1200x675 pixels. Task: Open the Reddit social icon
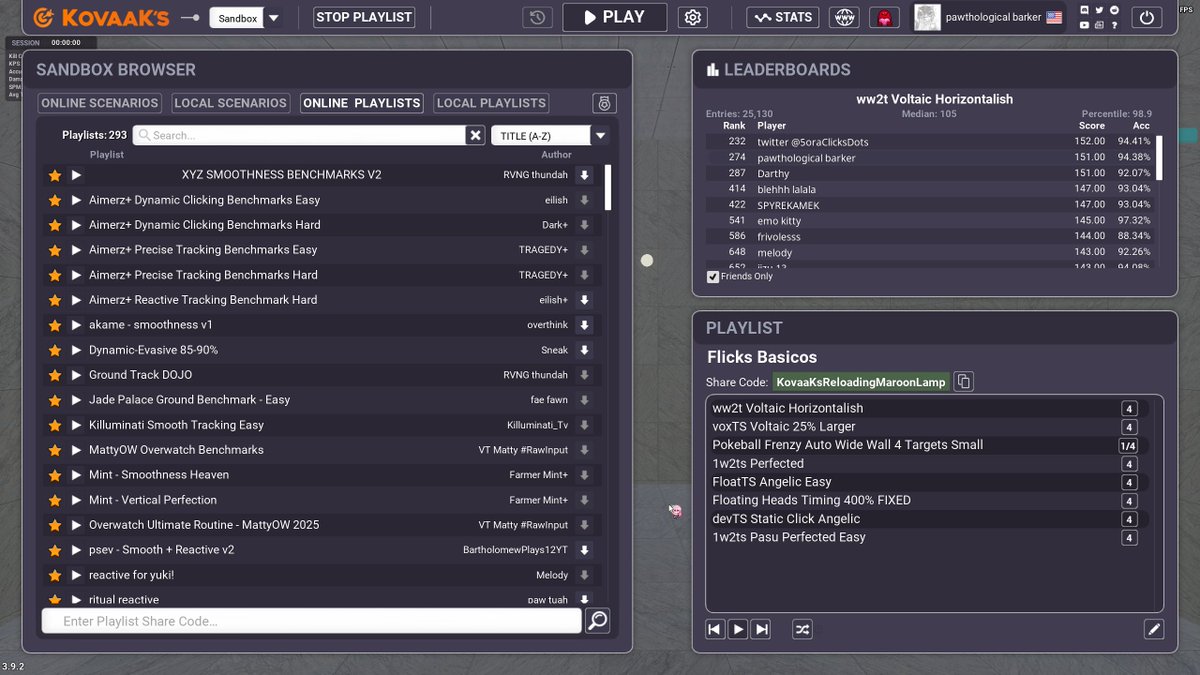(1115, 10)
